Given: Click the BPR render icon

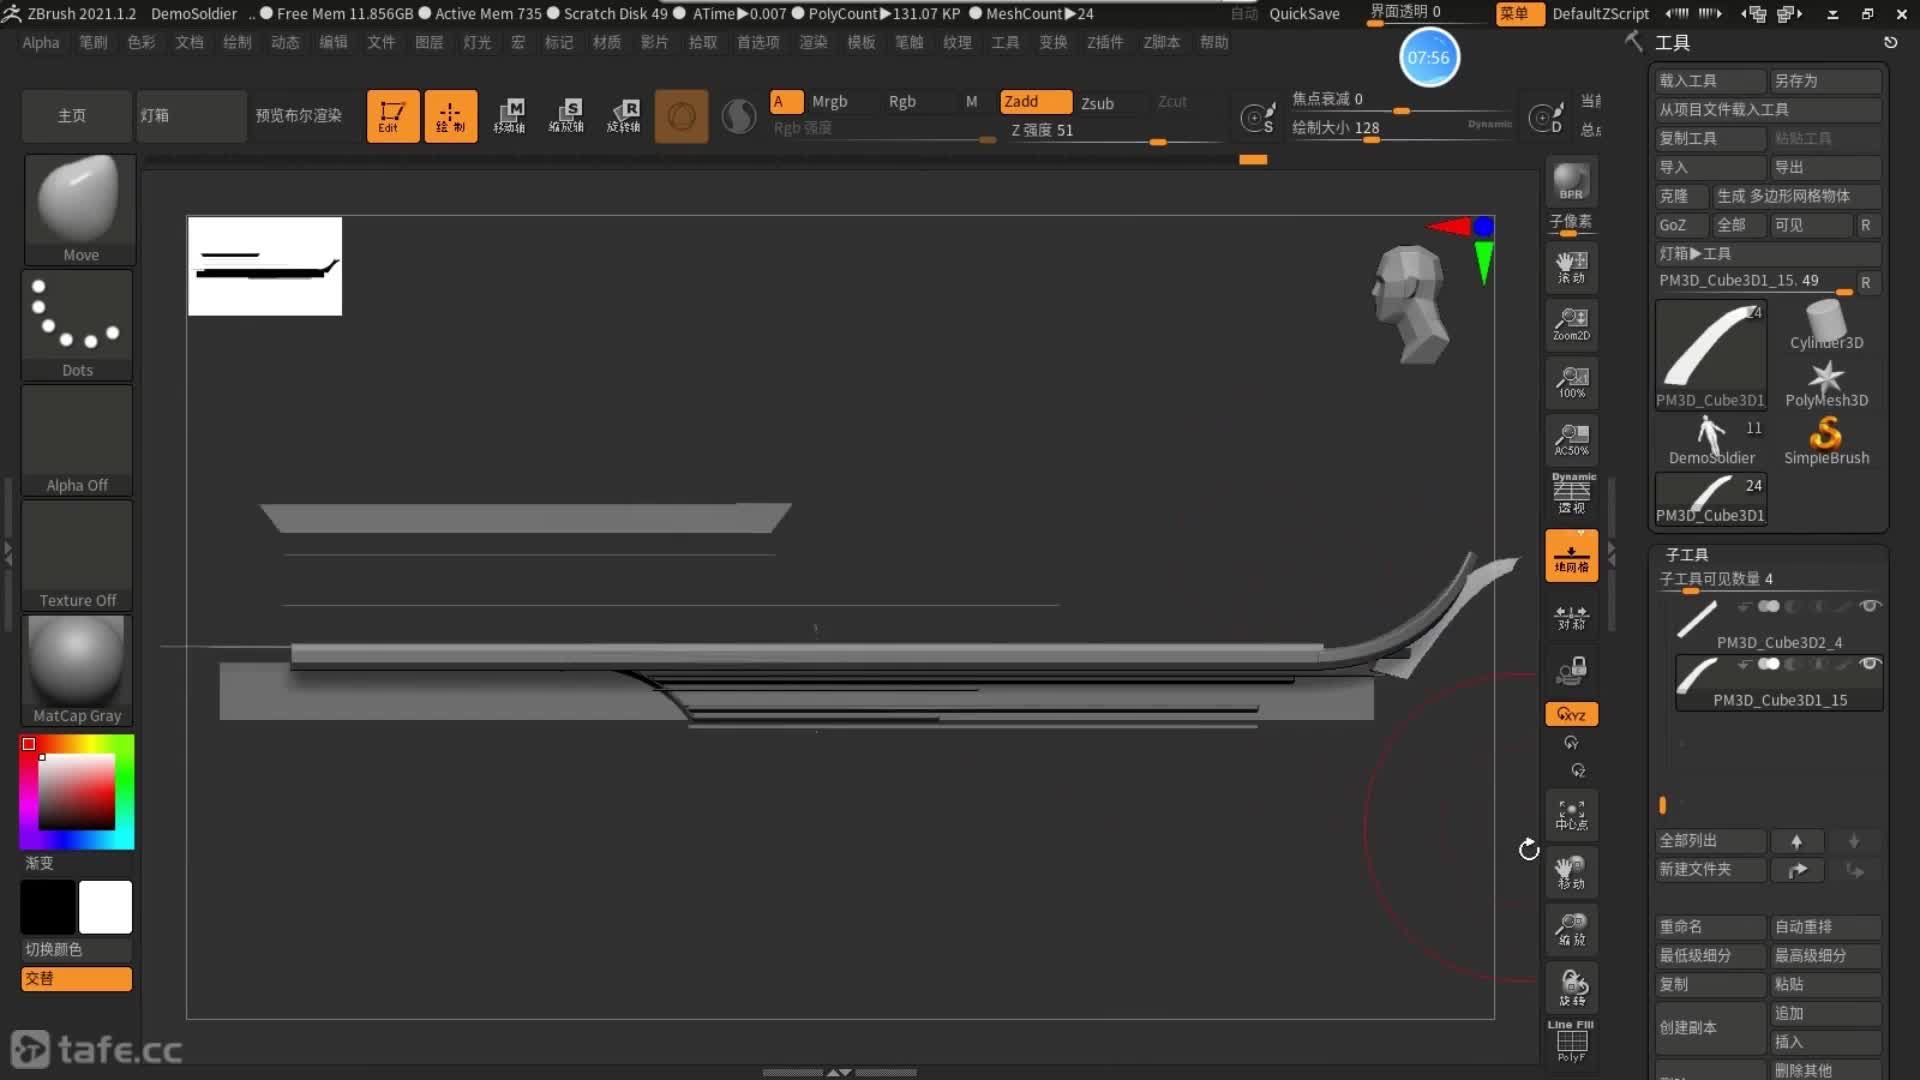Looking at the screenshot, I should [1571, 182].
